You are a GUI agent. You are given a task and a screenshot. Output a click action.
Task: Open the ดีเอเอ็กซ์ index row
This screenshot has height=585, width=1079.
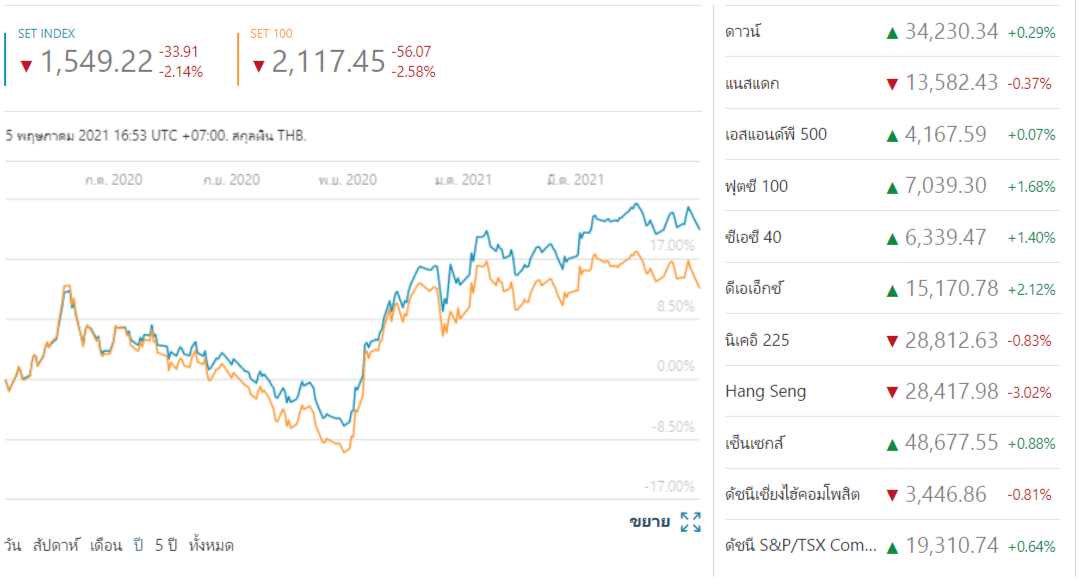click(753, 289)
